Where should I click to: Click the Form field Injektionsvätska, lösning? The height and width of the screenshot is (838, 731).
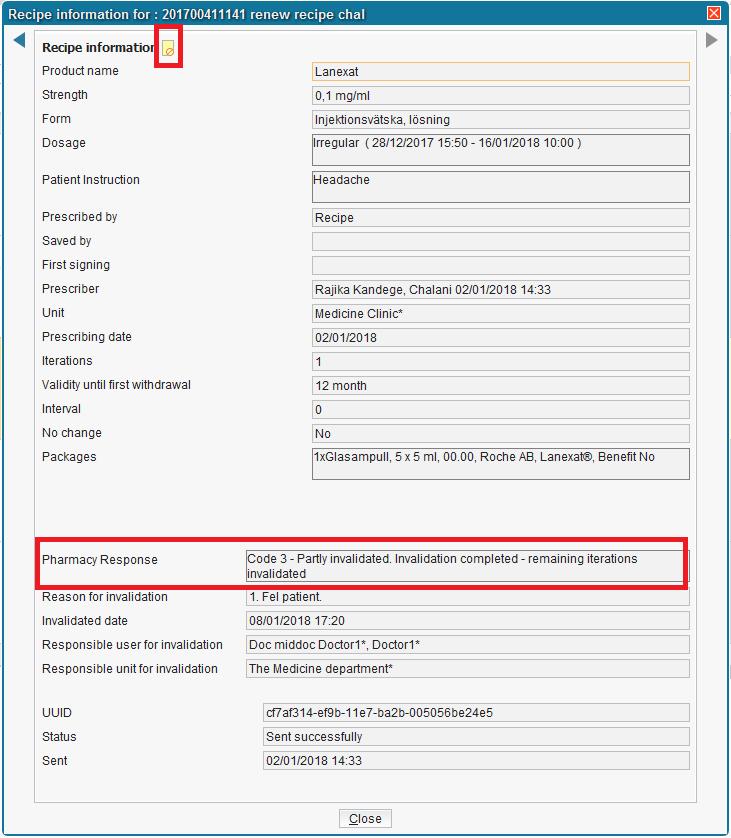pos(501,120)
